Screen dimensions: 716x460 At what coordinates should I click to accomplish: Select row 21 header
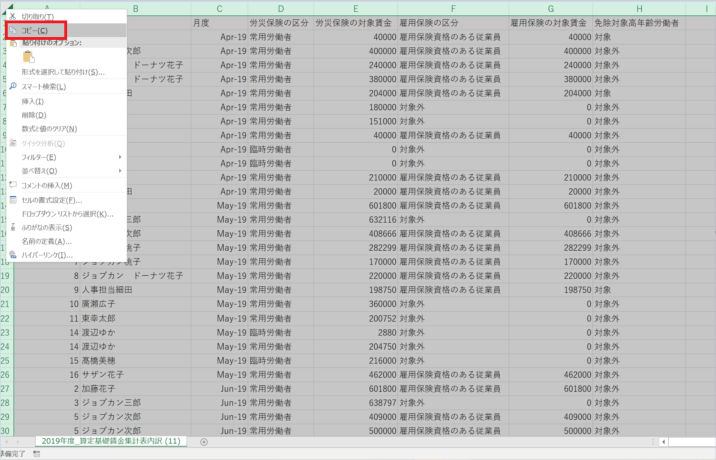[x=5, y=304]
